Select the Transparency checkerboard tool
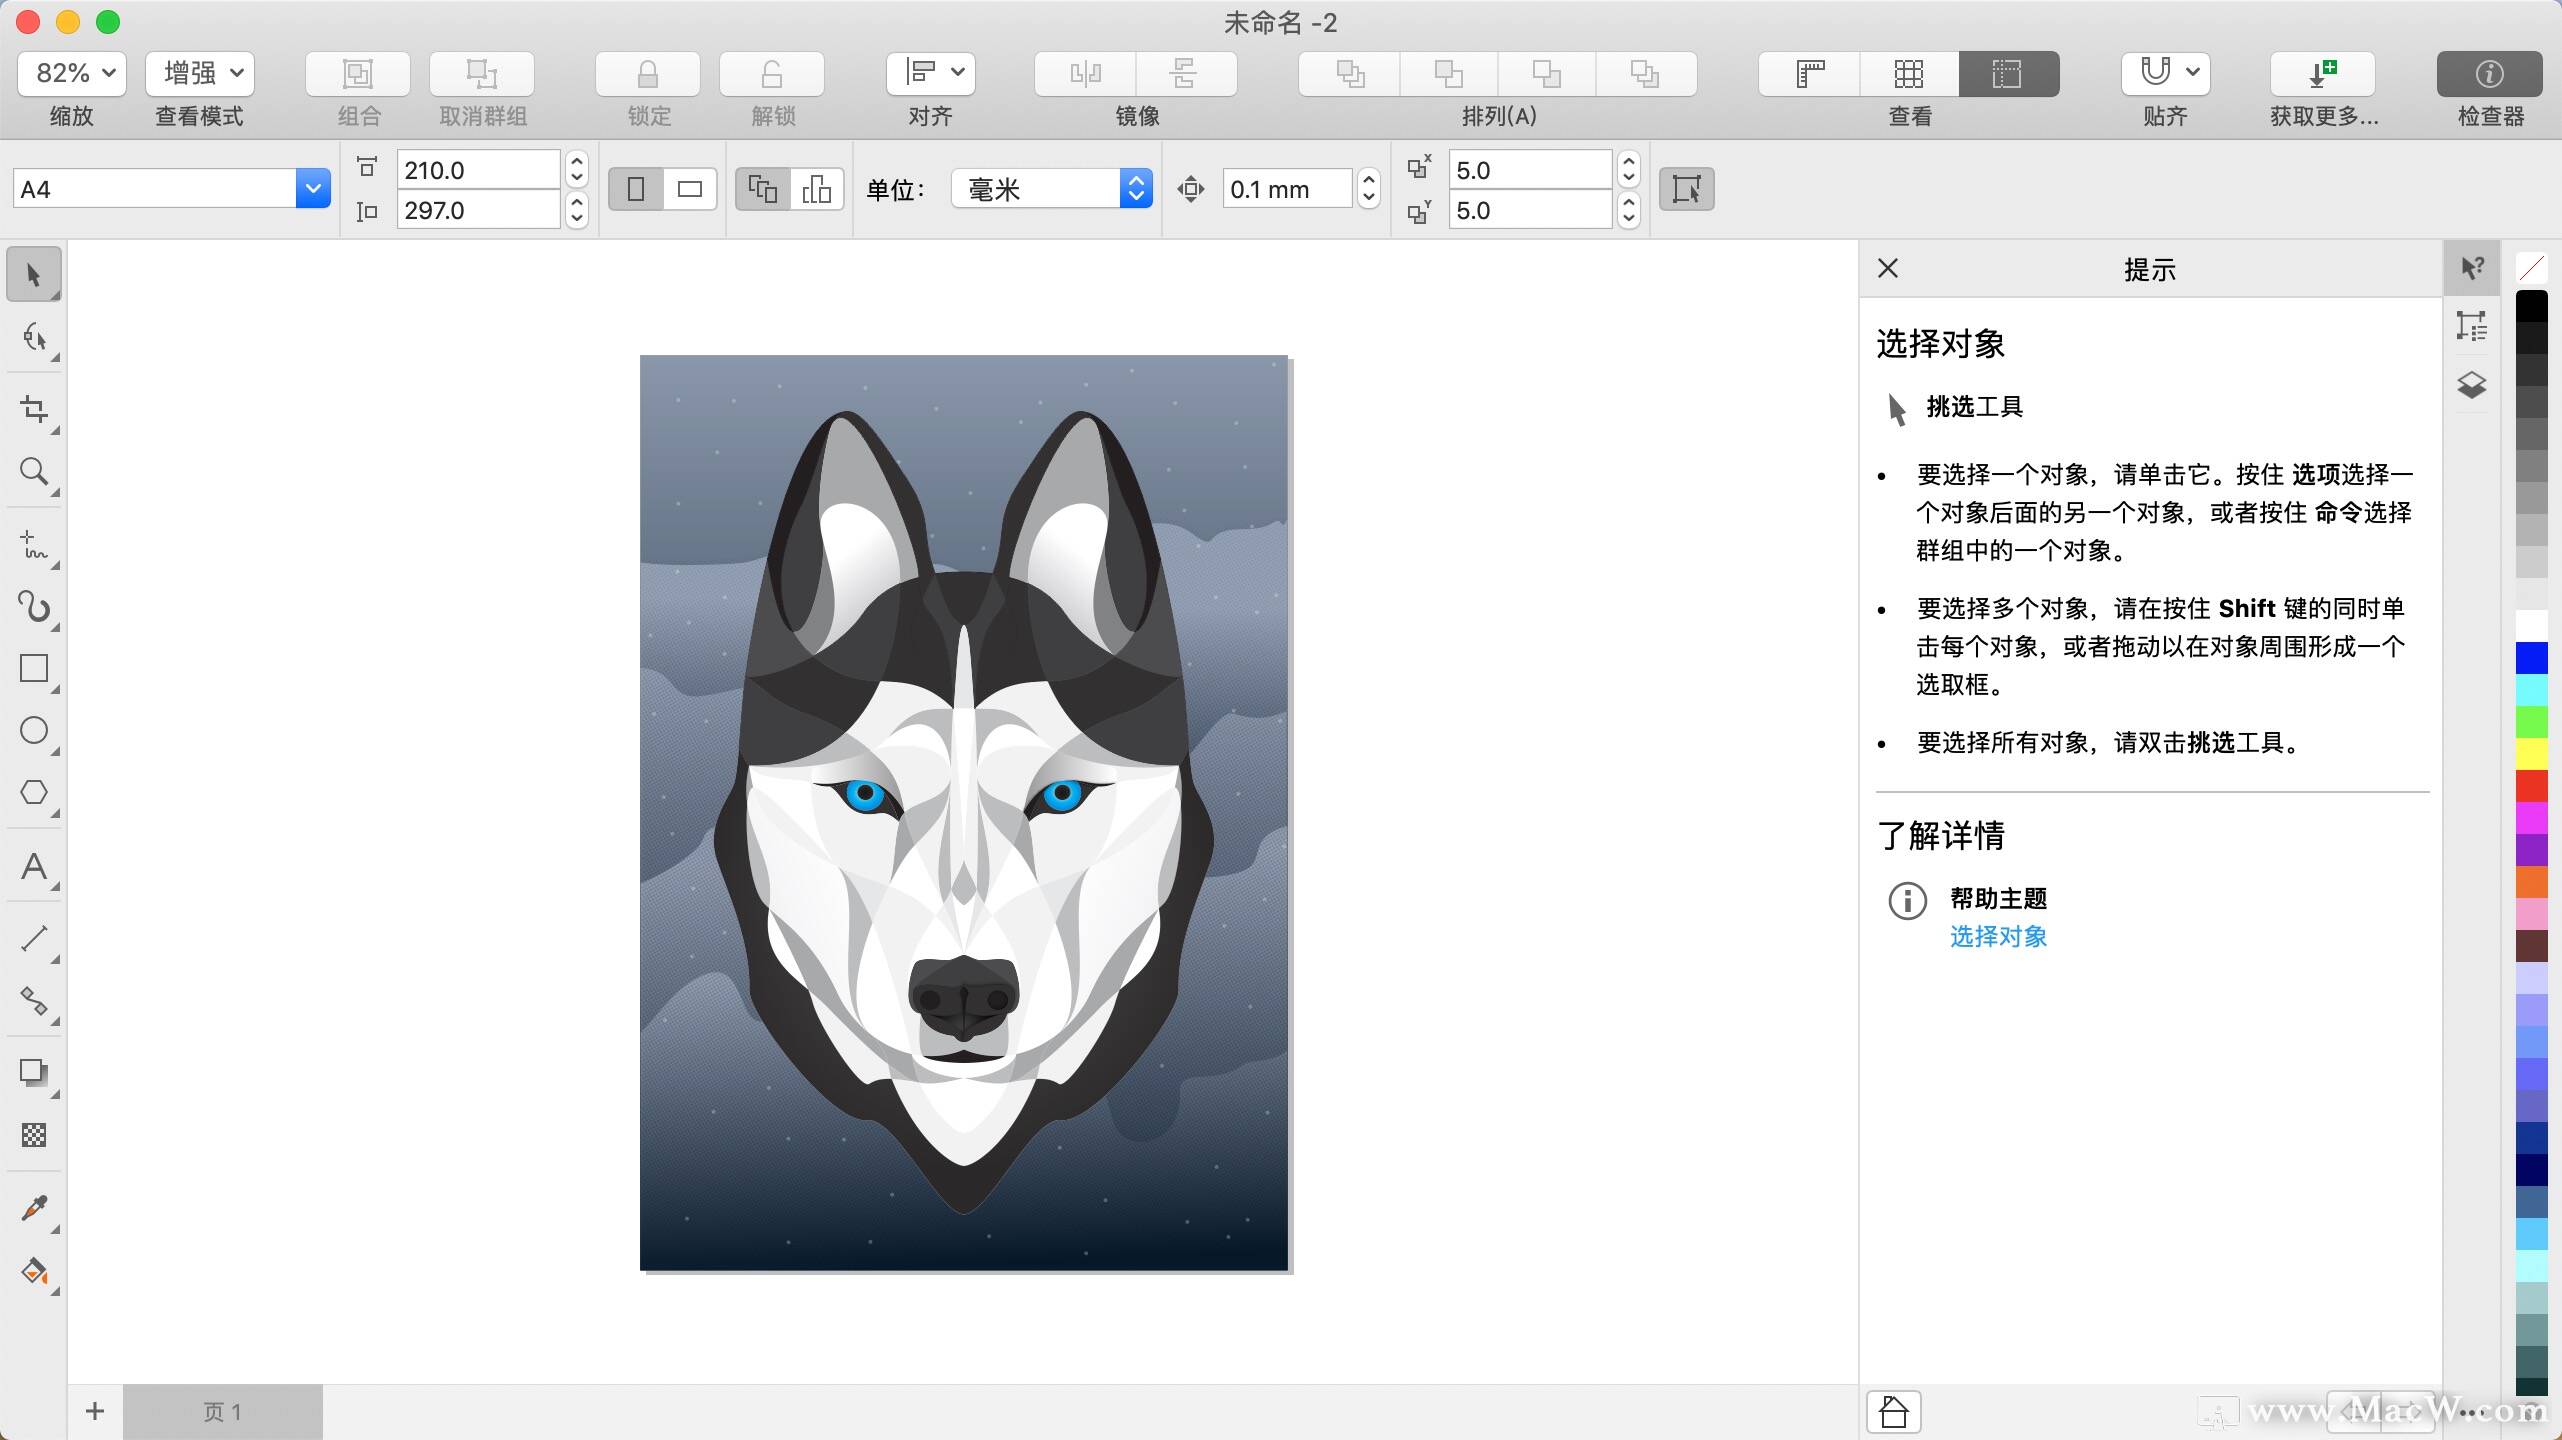This screenshot has height=1440, width=2562. pos(34,1135)
